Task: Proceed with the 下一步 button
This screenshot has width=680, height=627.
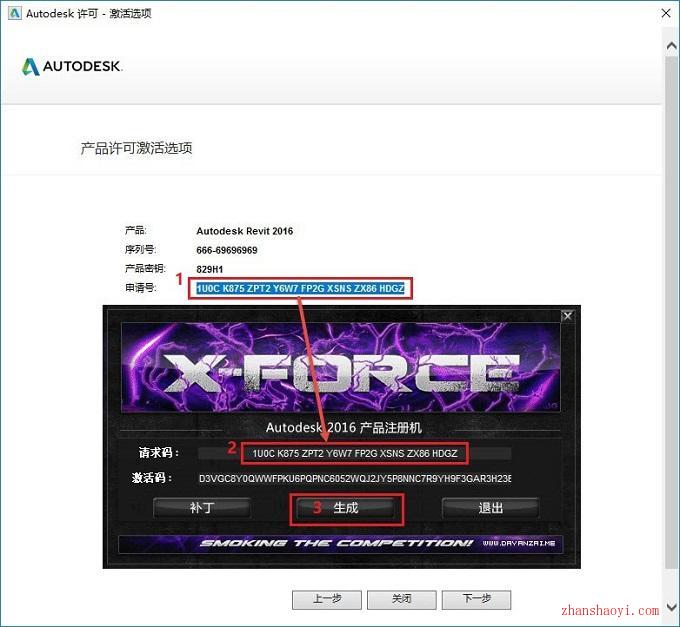Action: click(476, 600)
